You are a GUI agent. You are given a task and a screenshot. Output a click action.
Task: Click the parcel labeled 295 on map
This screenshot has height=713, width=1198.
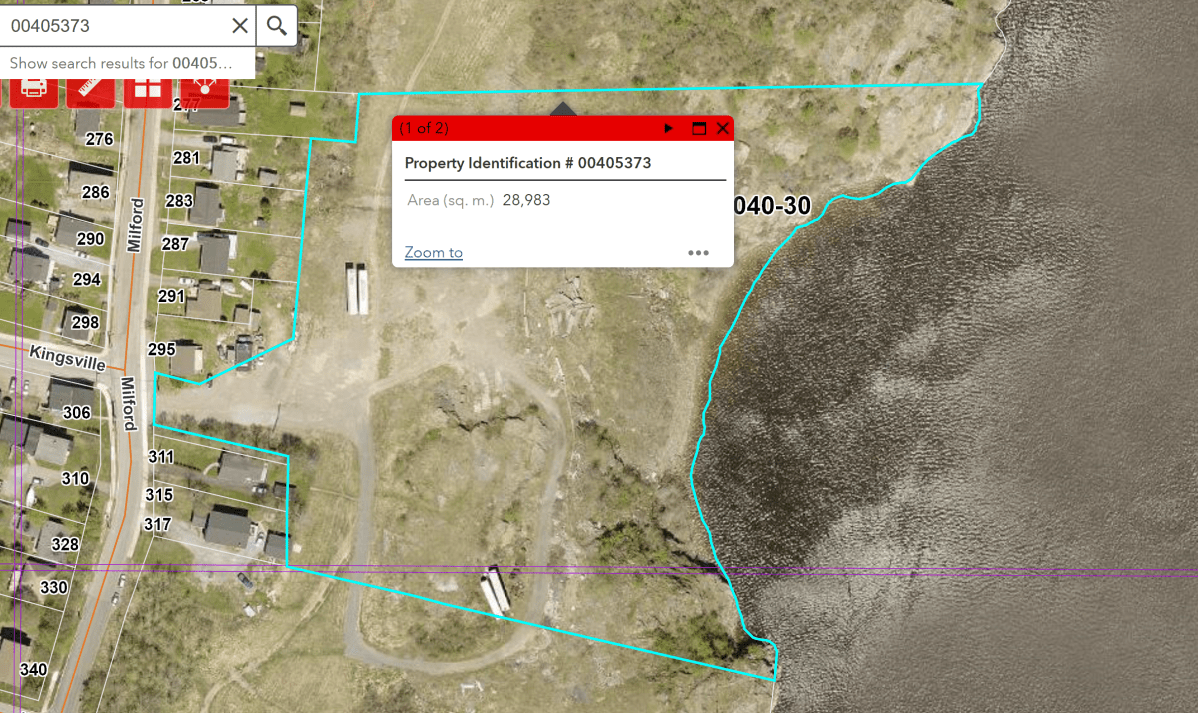coord(161,349)
